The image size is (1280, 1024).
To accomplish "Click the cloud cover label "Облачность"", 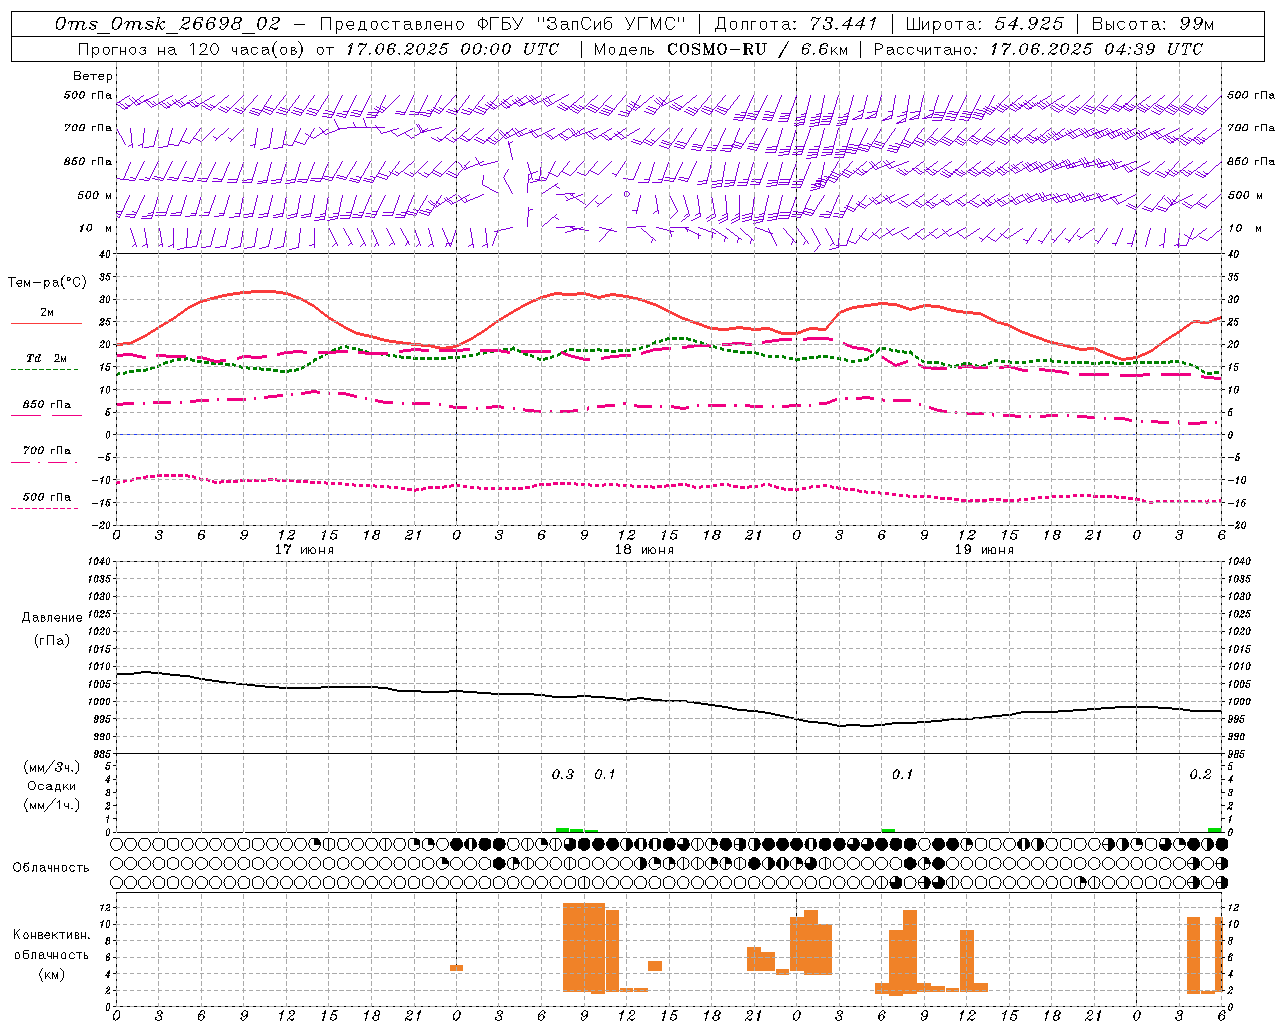I will [51, 868].
